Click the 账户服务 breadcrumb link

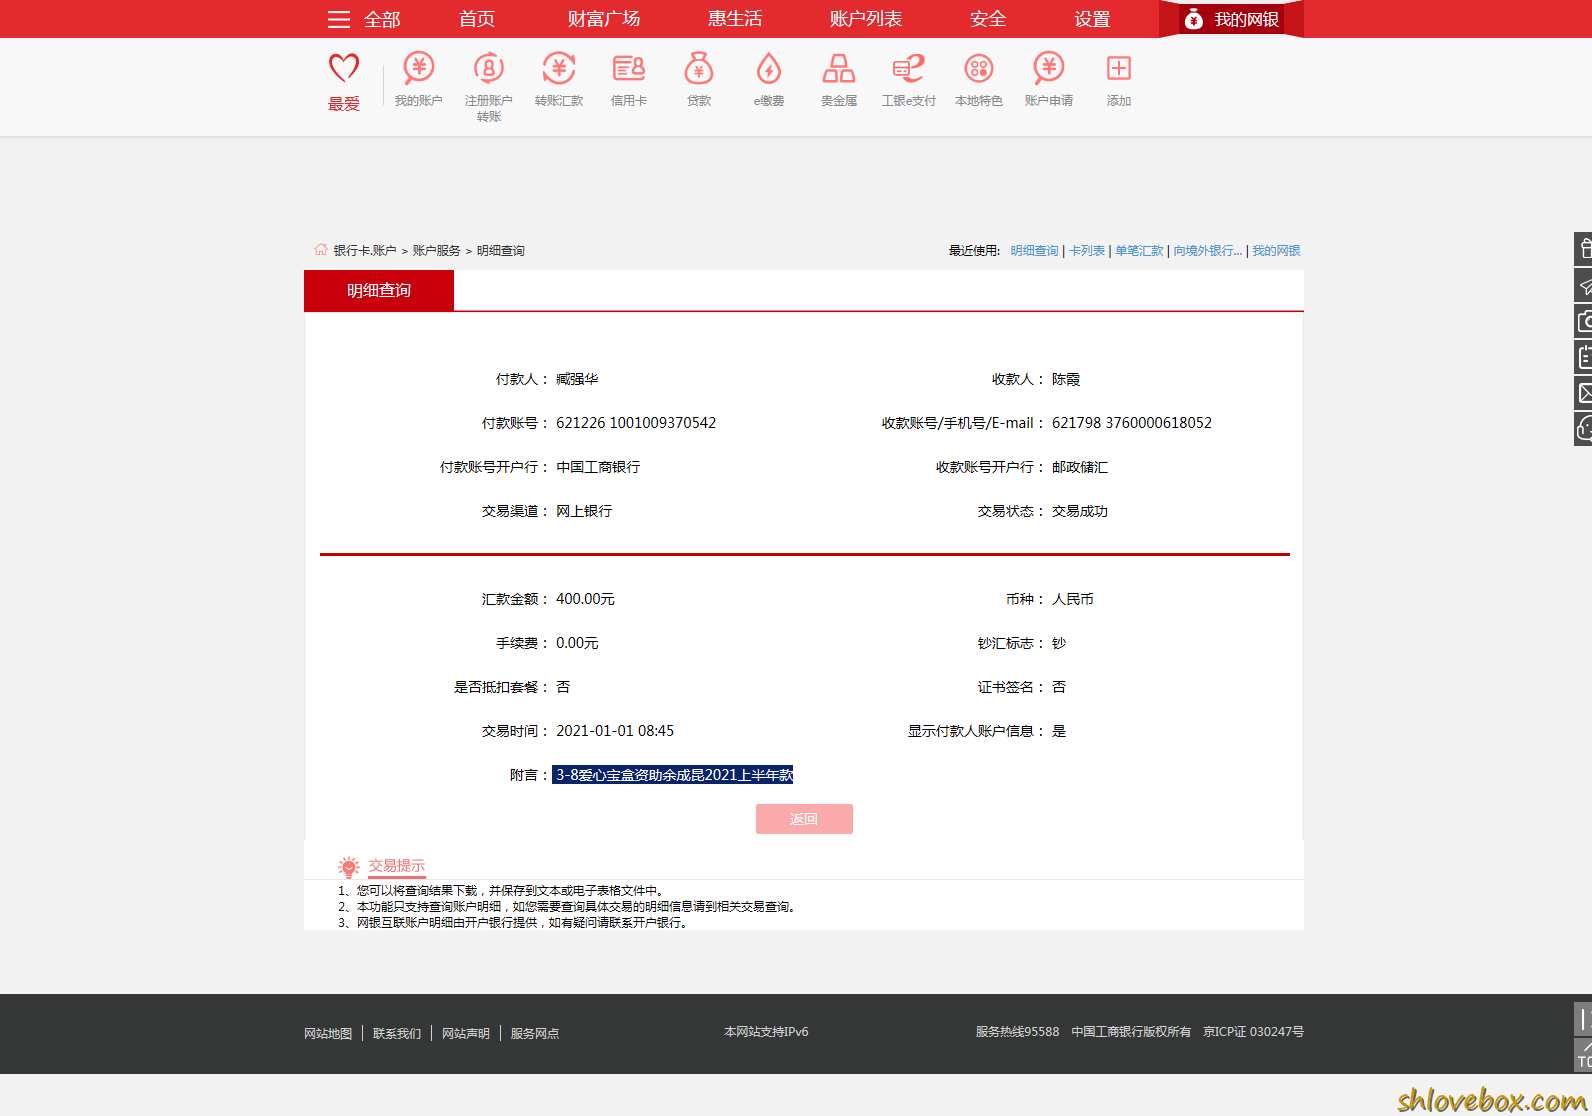tap(437, 251)
